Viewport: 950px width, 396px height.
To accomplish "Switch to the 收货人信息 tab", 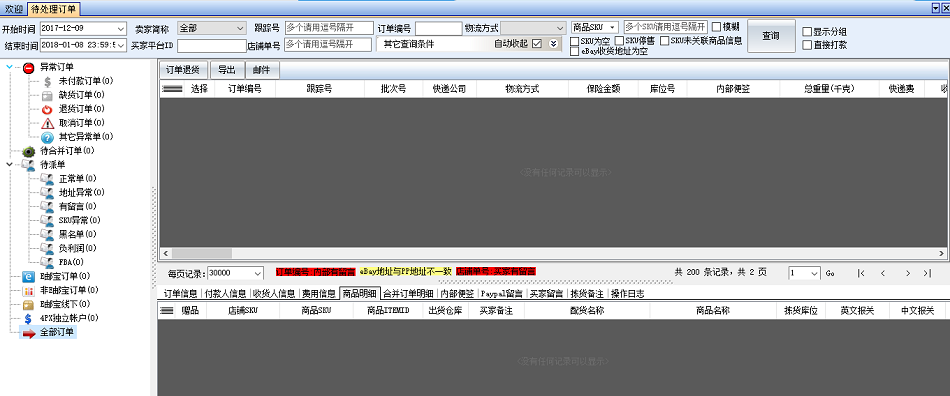I will (274, 294).
